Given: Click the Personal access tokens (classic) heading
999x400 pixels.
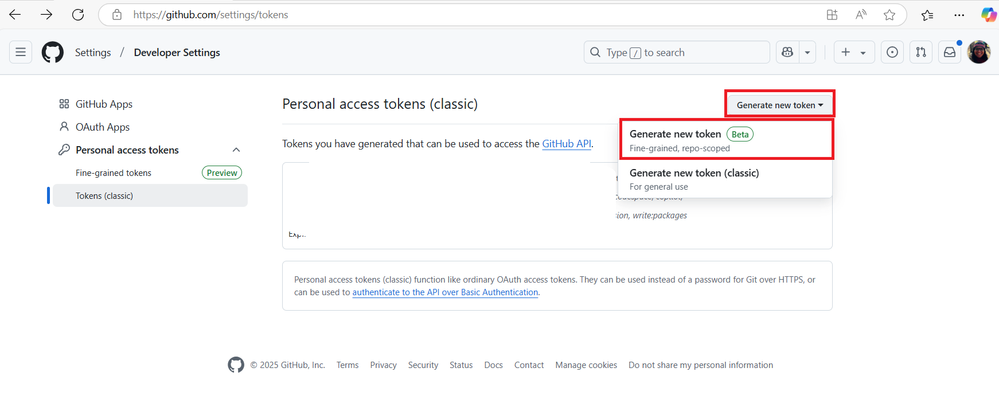Looking at the screenshot, I should [380, 104].
